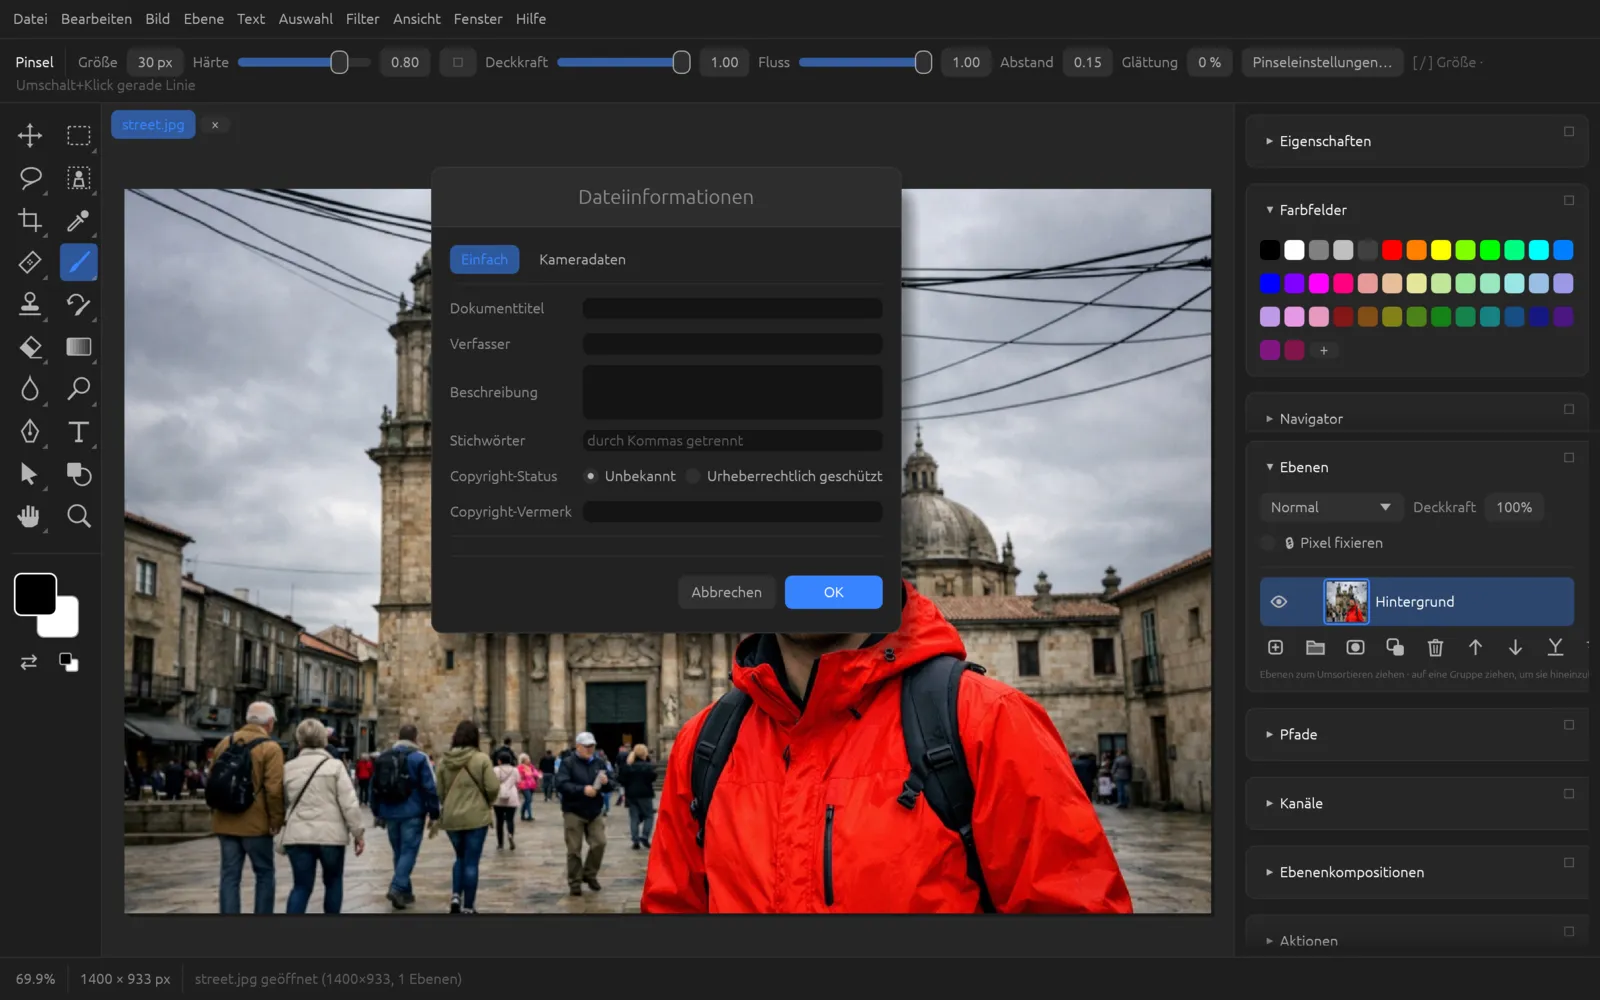1600x1000 pixels.
Task: Activate the Hand tool
Action: 30,516
